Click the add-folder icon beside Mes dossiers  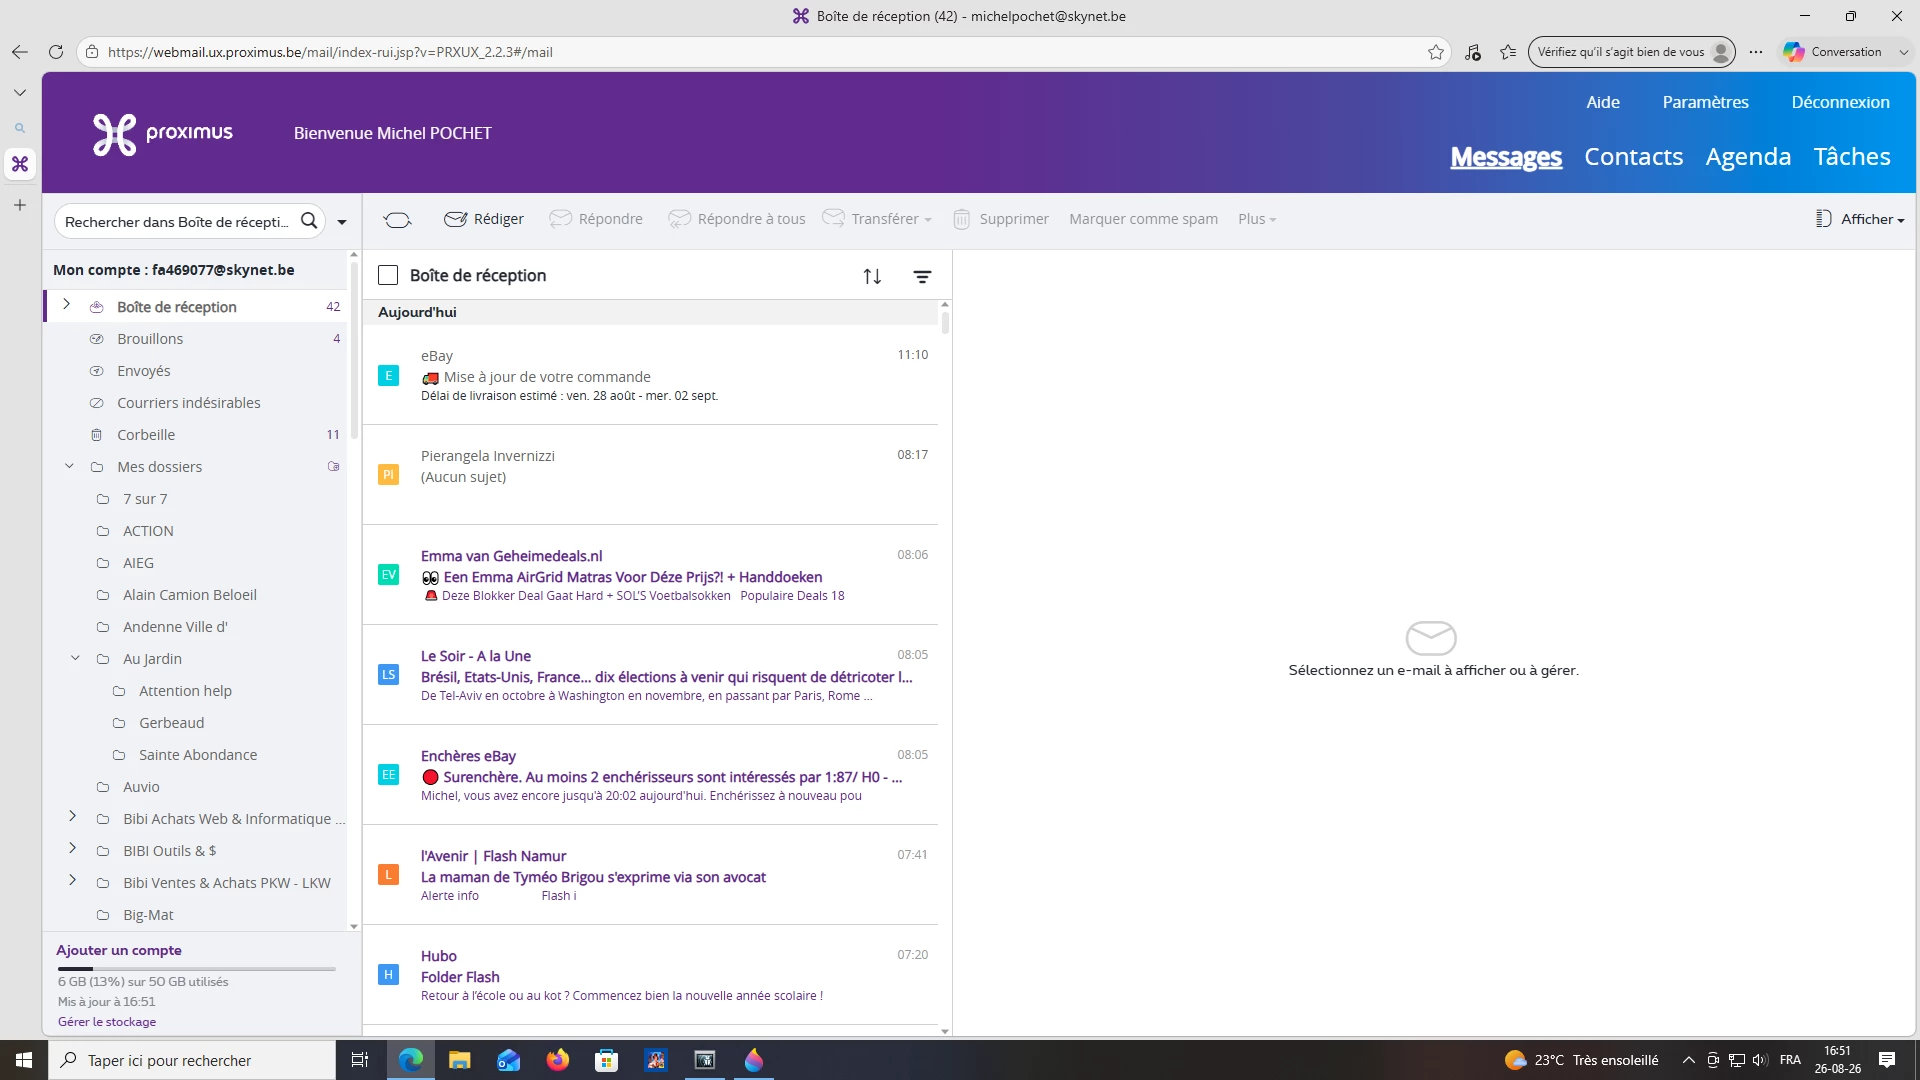pyautogui.click(x=334, y=466)
